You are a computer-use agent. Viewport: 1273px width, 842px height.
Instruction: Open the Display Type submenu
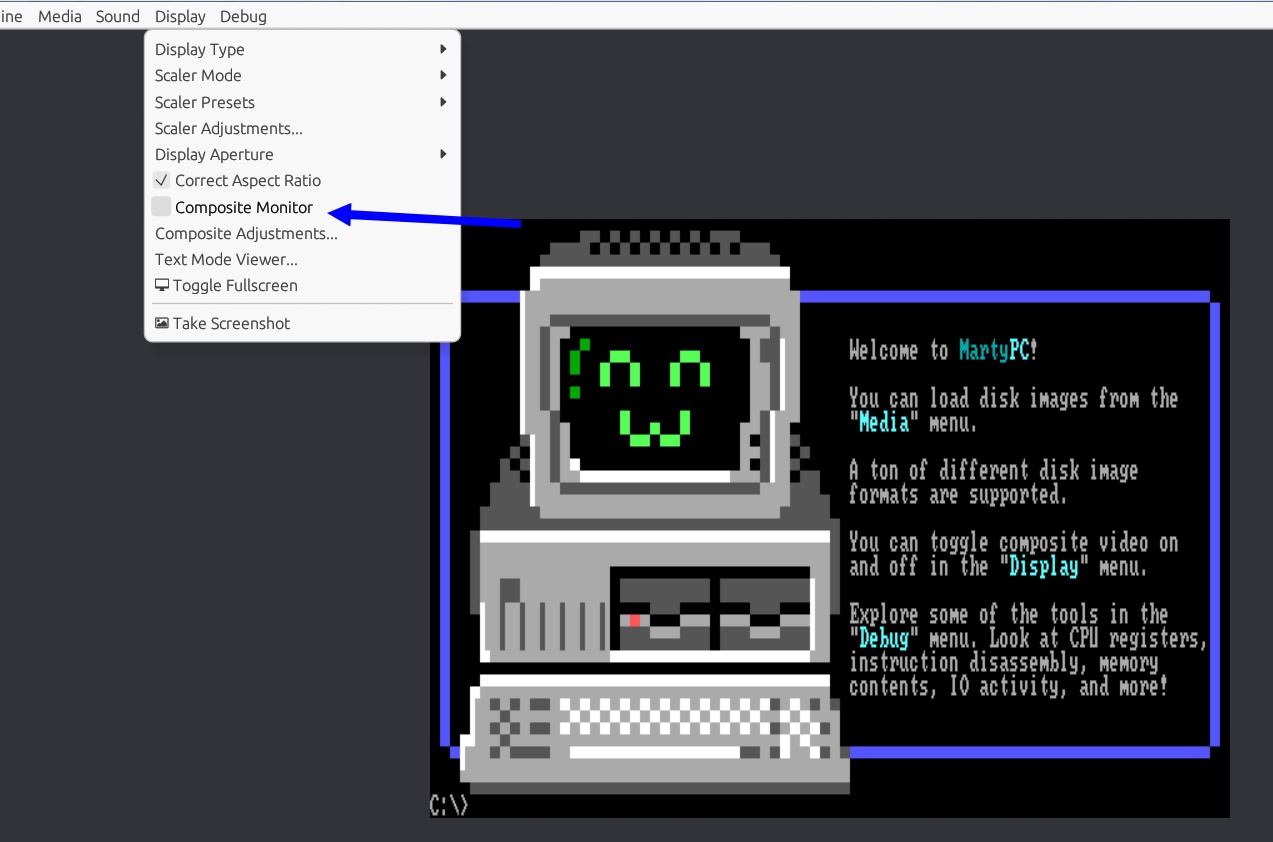tap(302, 49)
